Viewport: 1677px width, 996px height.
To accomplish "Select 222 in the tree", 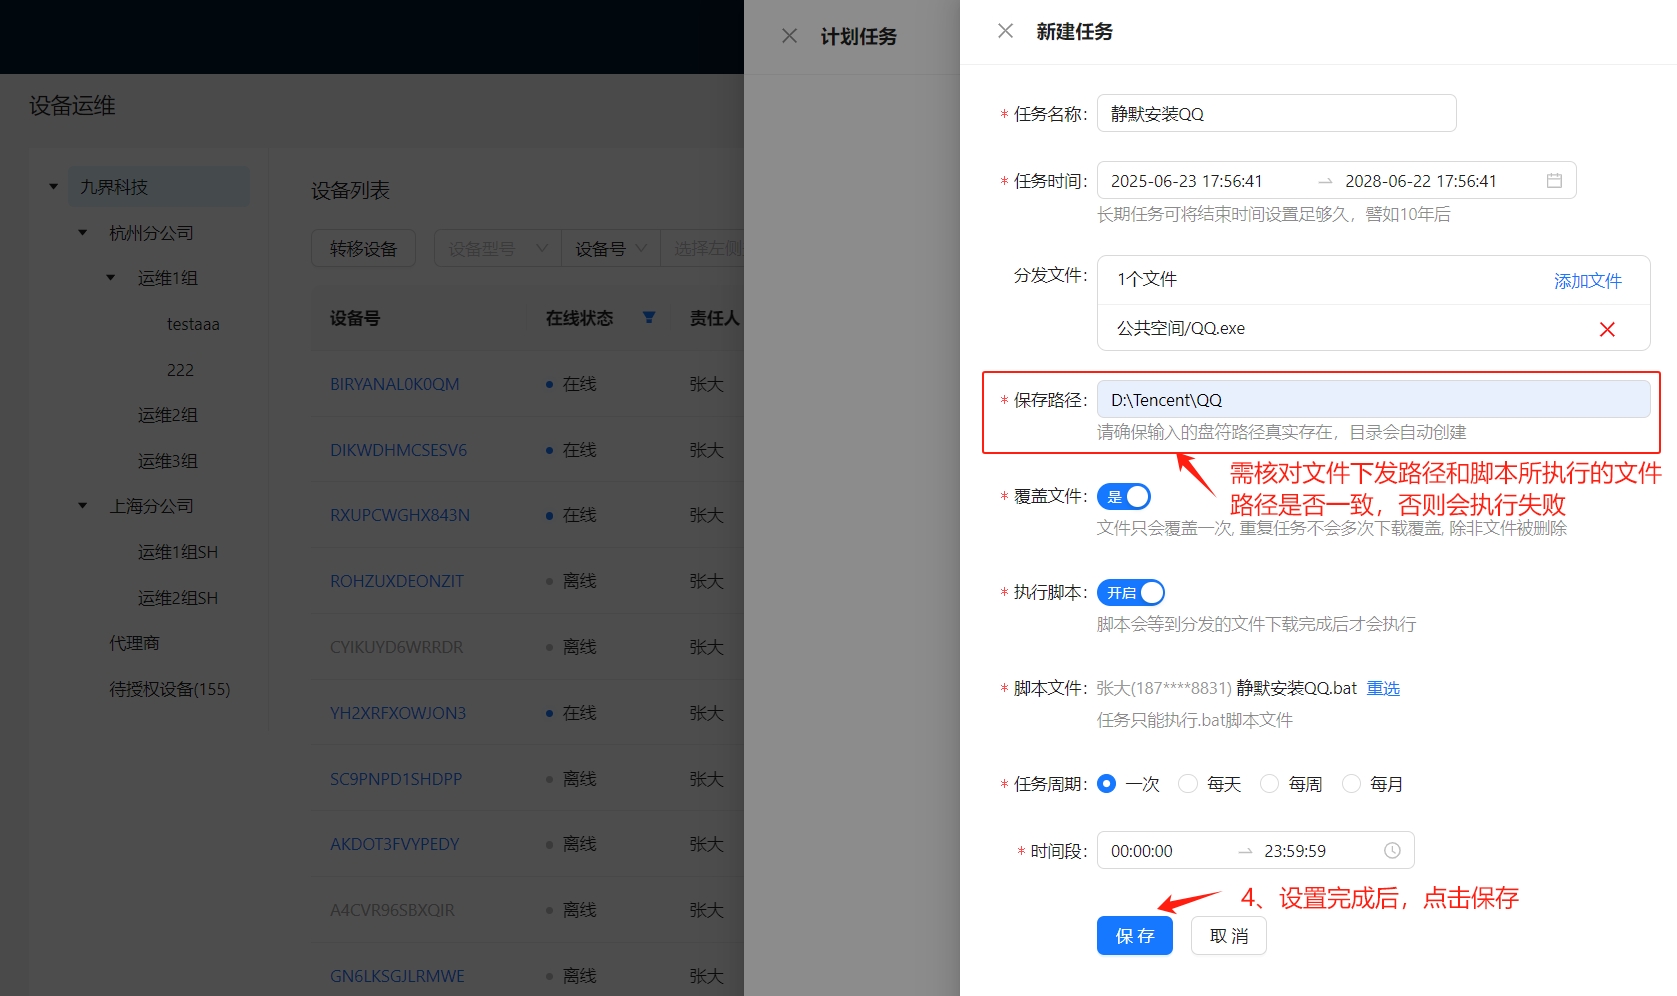I will click(x=180, y=370).
